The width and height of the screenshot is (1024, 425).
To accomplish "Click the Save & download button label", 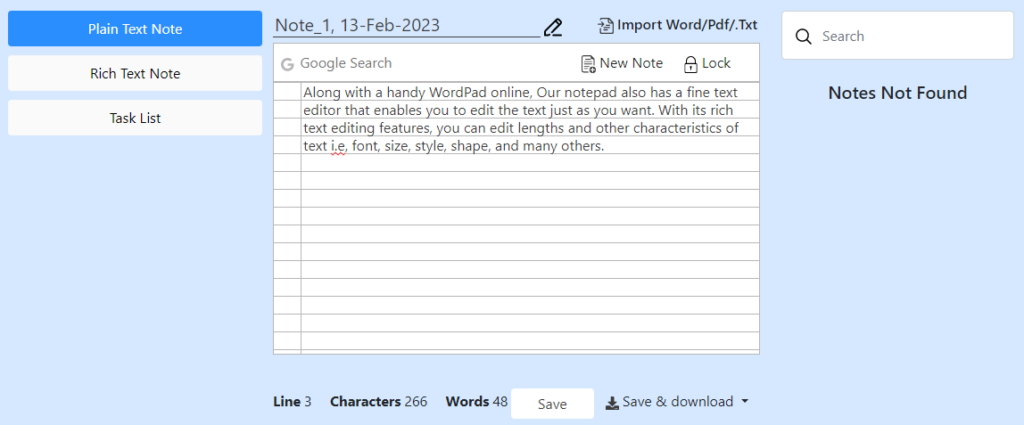I will 677,401.
